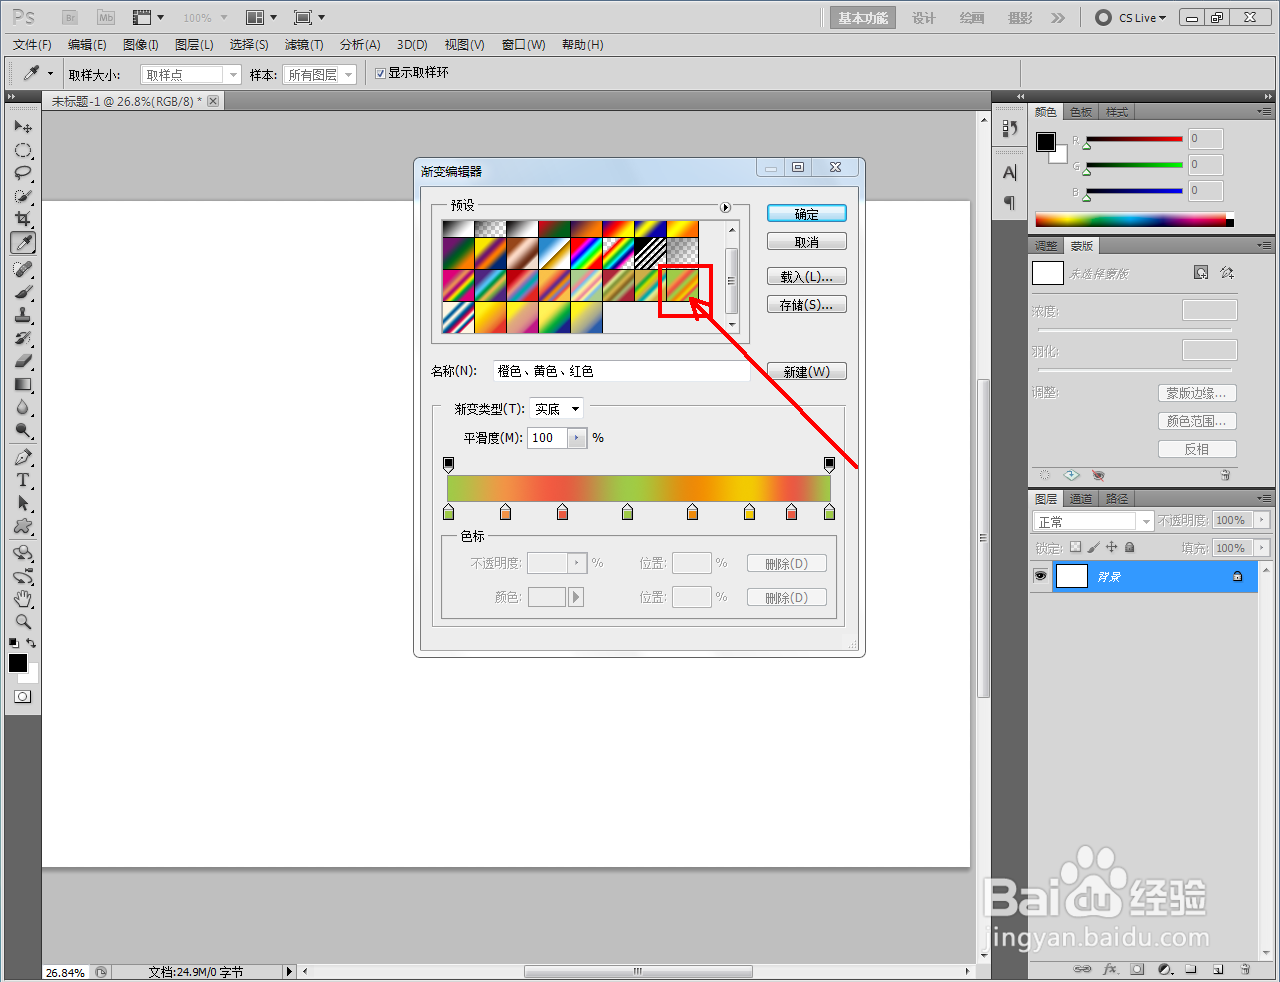This screenshot has height=982, width=1280.
Task: Open the 图像(I) menu
Action: (141, 44)
